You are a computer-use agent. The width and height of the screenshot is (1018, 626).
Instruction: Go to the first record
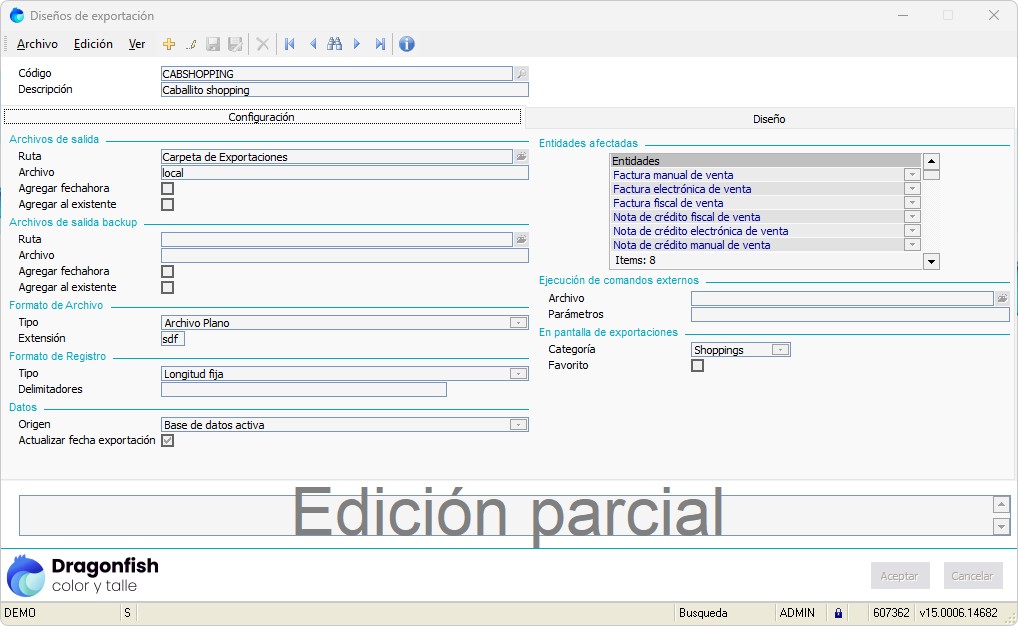tap(290, 44)
